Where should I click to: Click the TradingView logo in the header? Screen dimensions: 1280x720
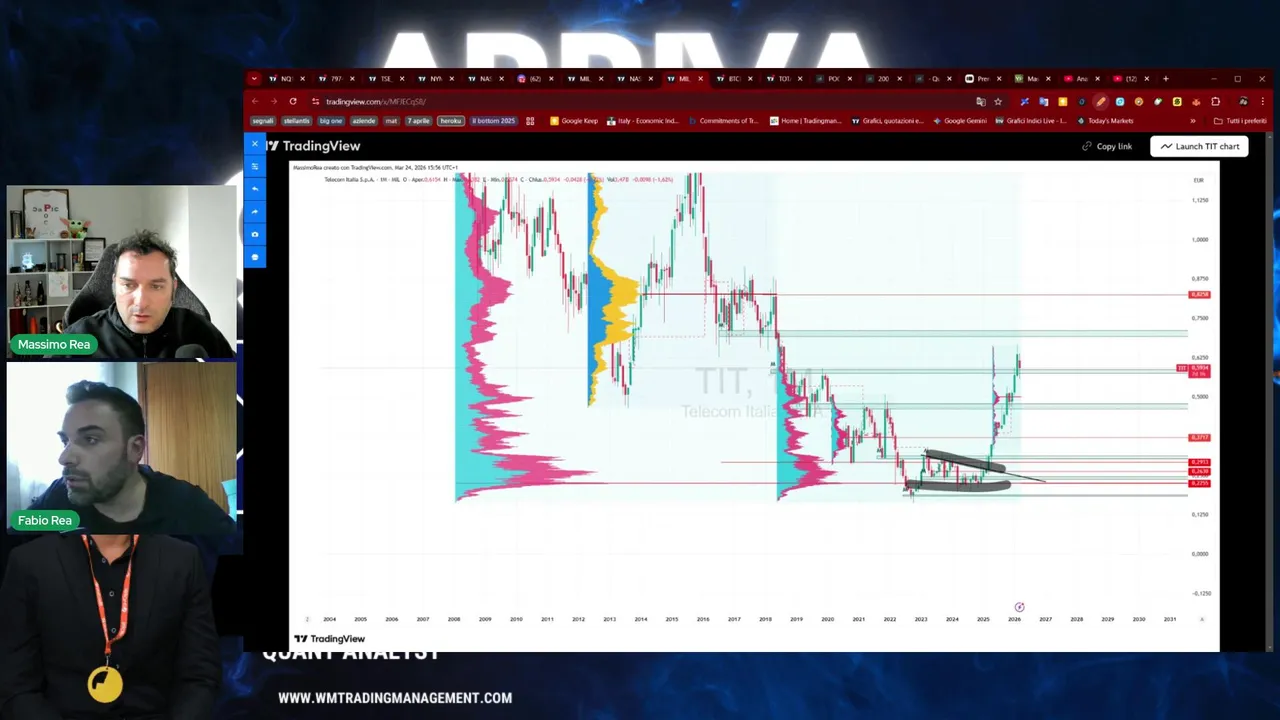313,146
